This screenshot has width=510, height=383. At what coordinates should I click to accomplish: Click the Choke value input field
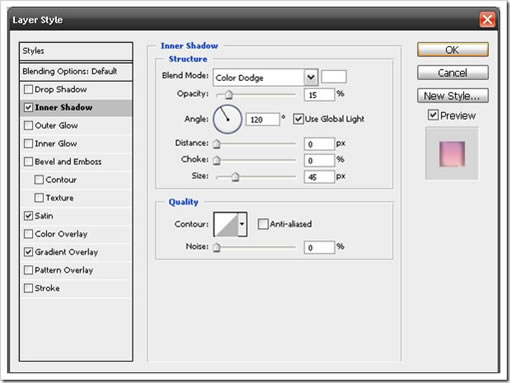click(319, 160)
